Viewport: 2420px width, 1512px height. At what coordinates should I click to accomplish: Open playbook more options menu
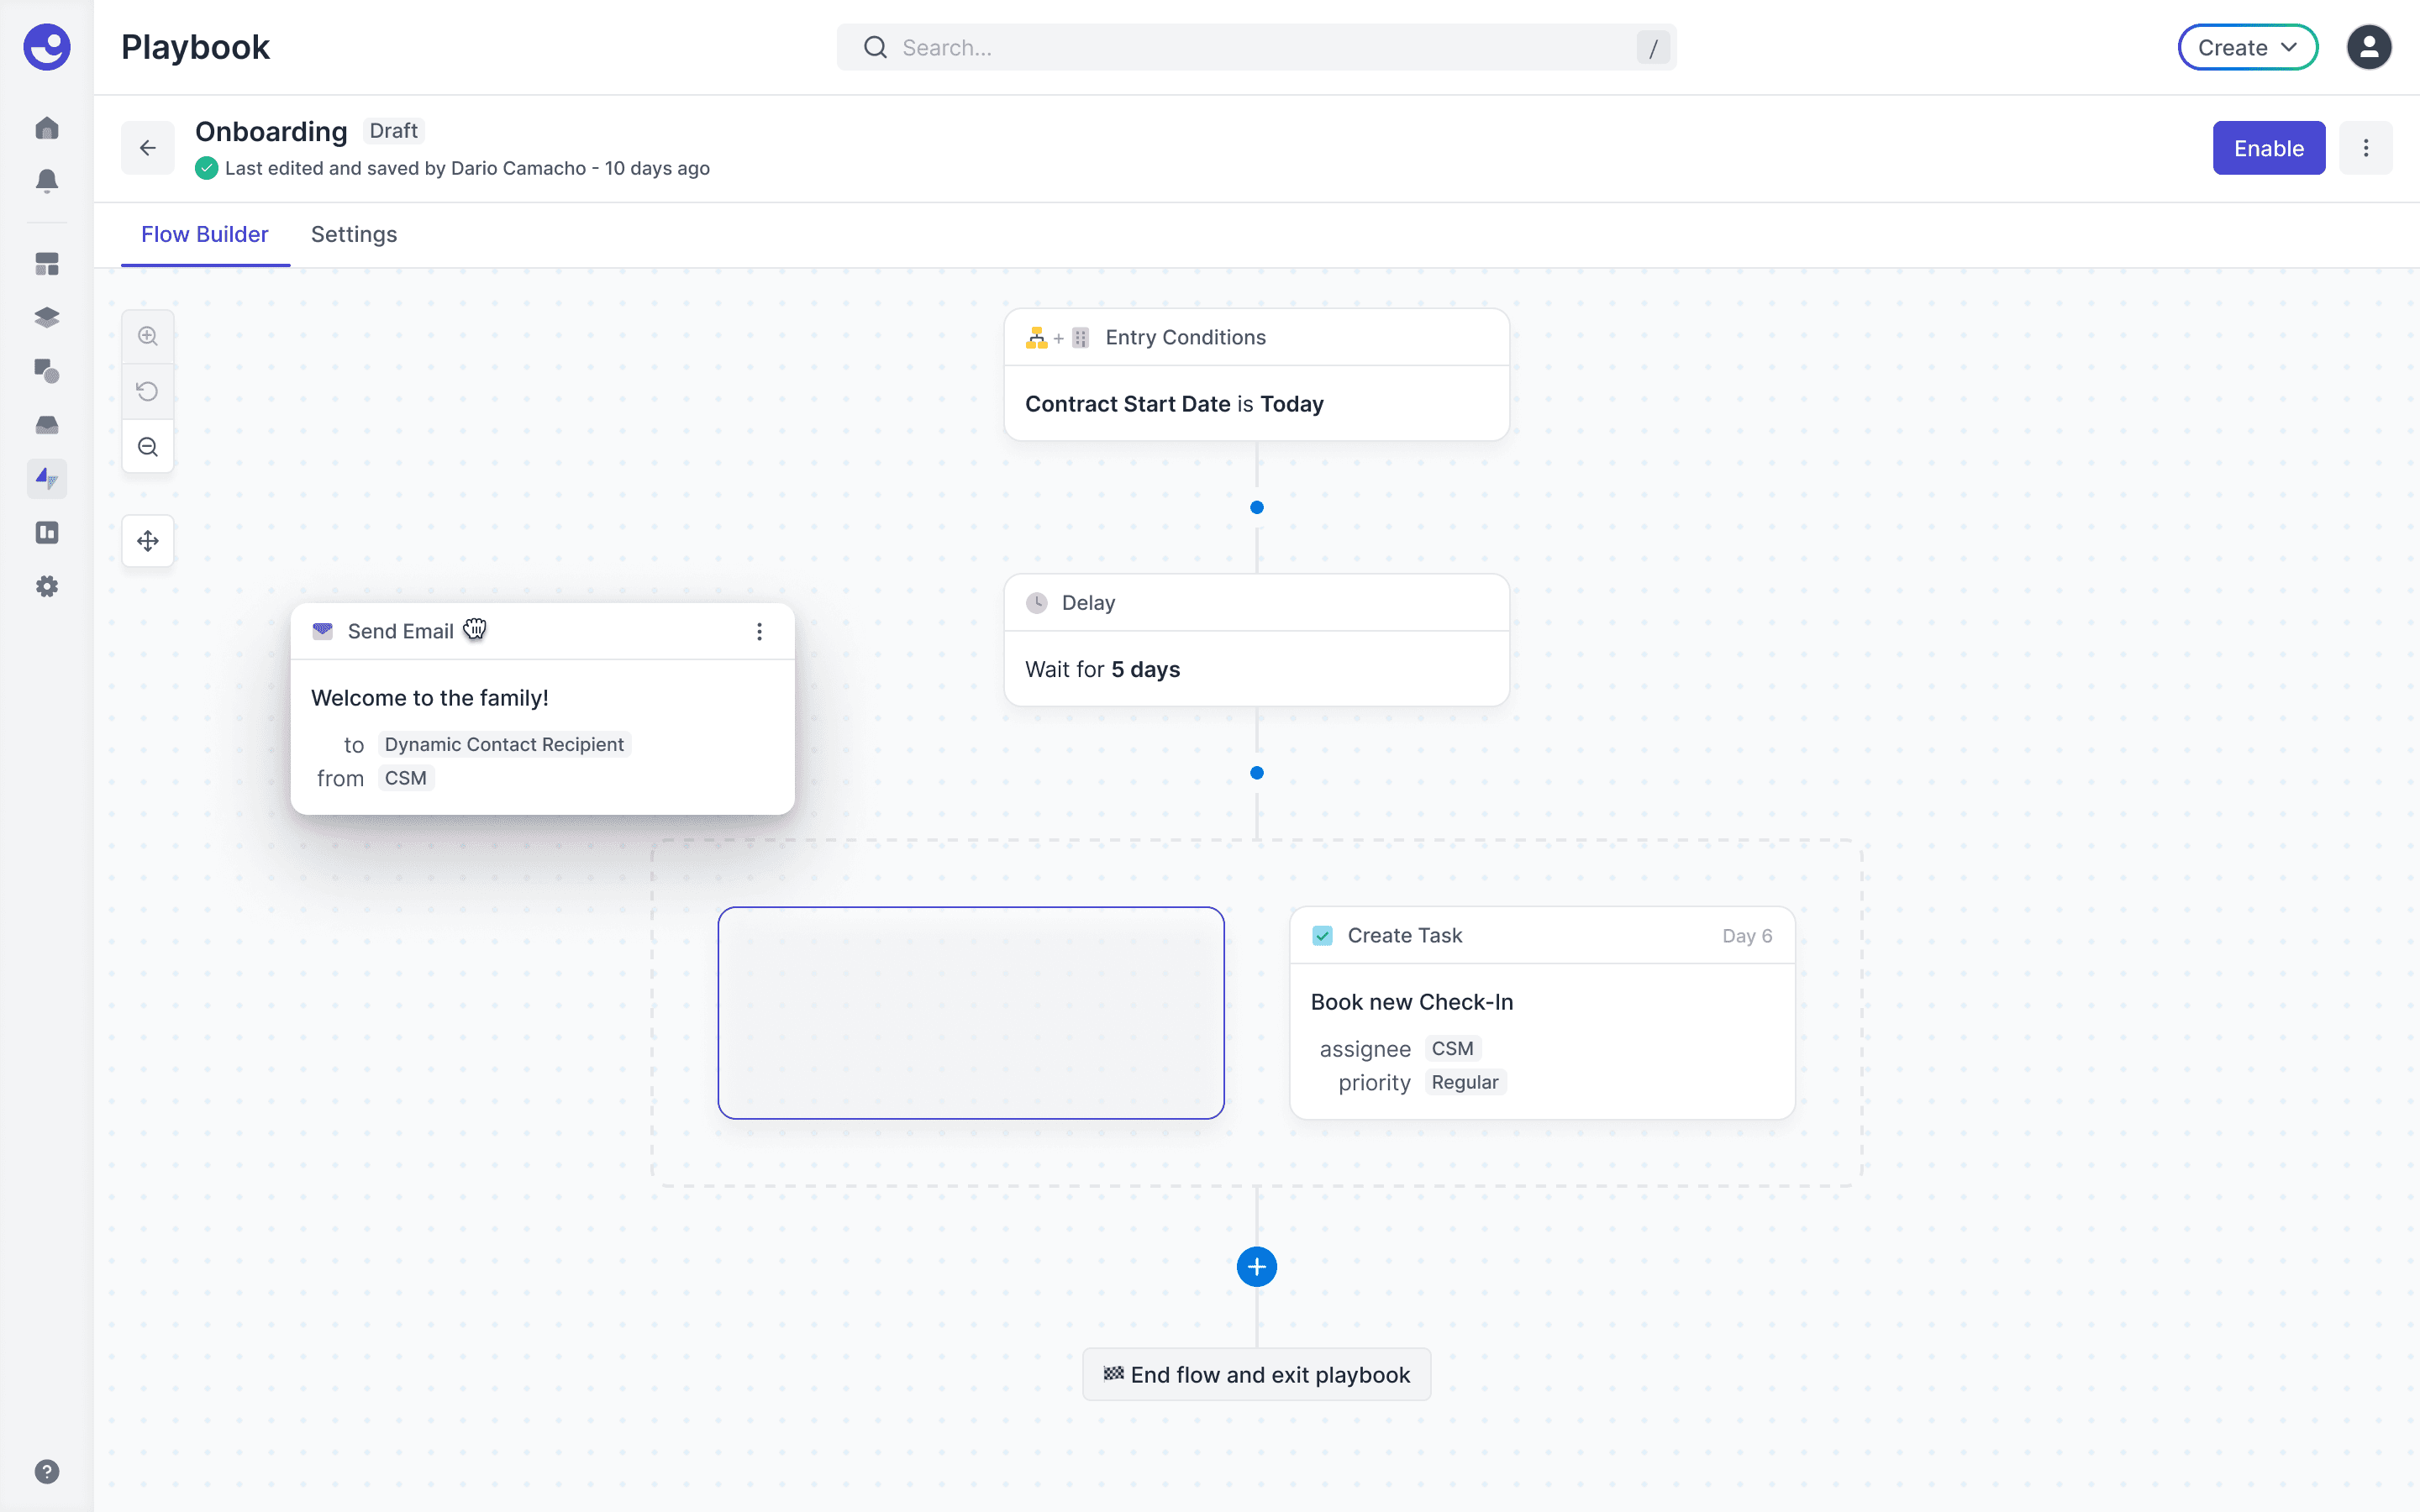click(2365, 148)
